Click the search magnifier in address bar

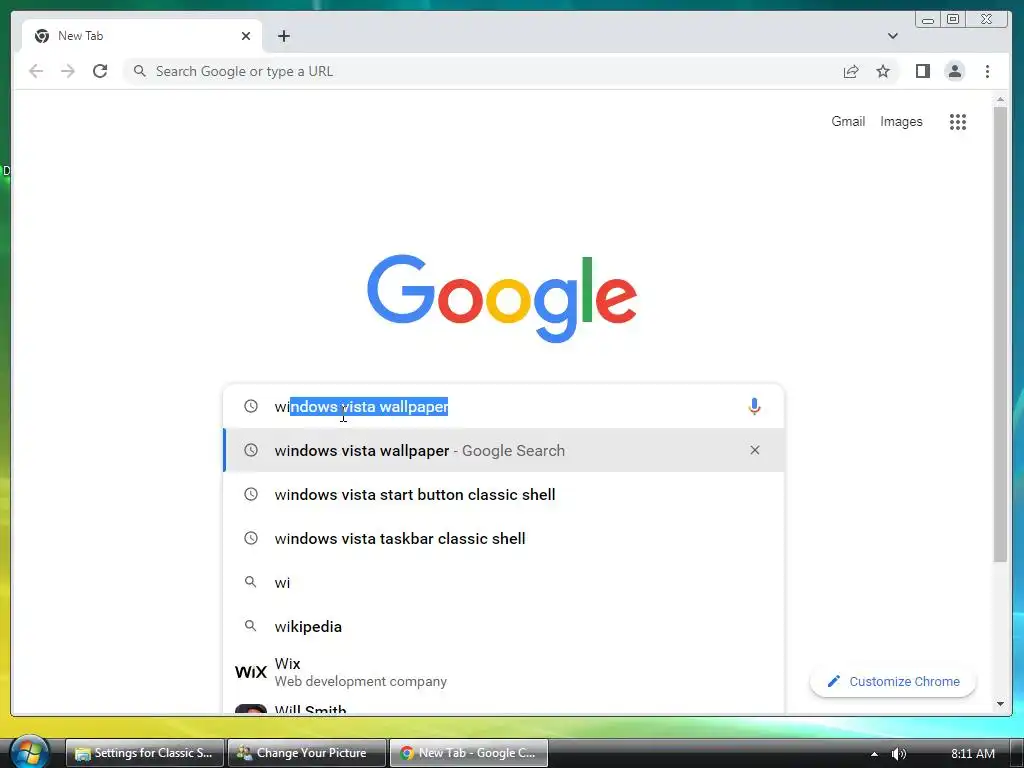140,71
